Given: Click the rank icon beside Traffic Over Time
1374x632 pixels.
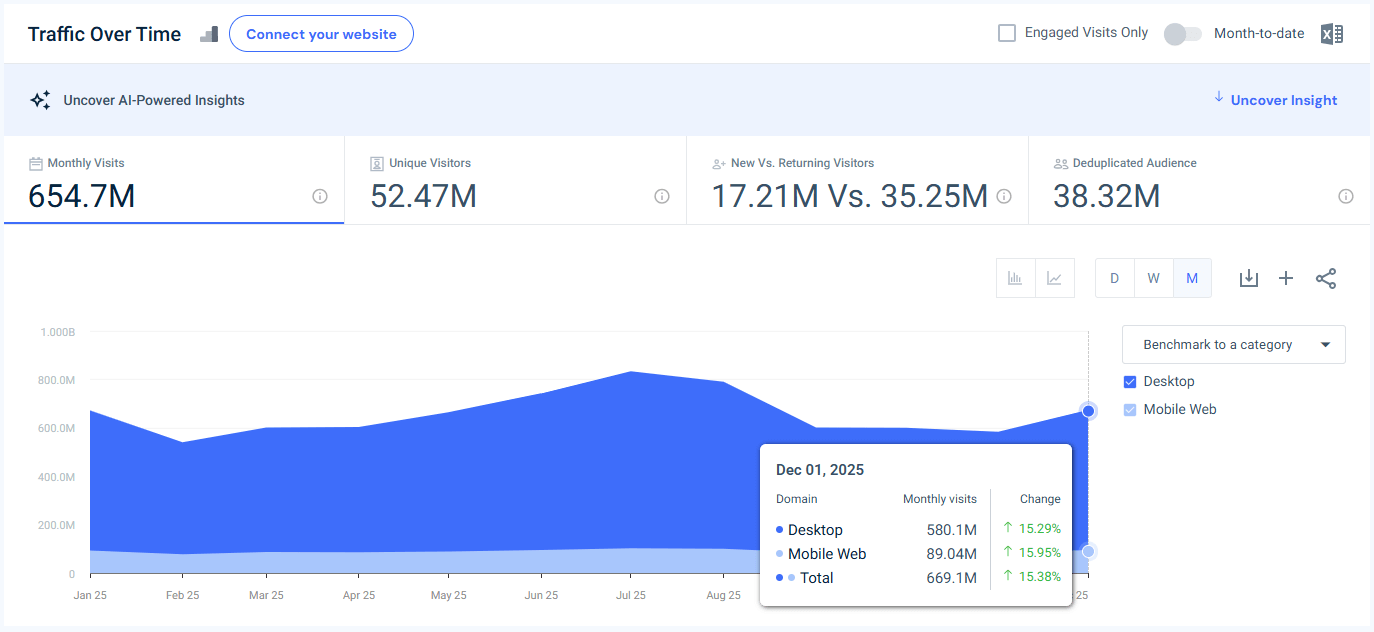Looking at the screenshot, I should [209, 33].
